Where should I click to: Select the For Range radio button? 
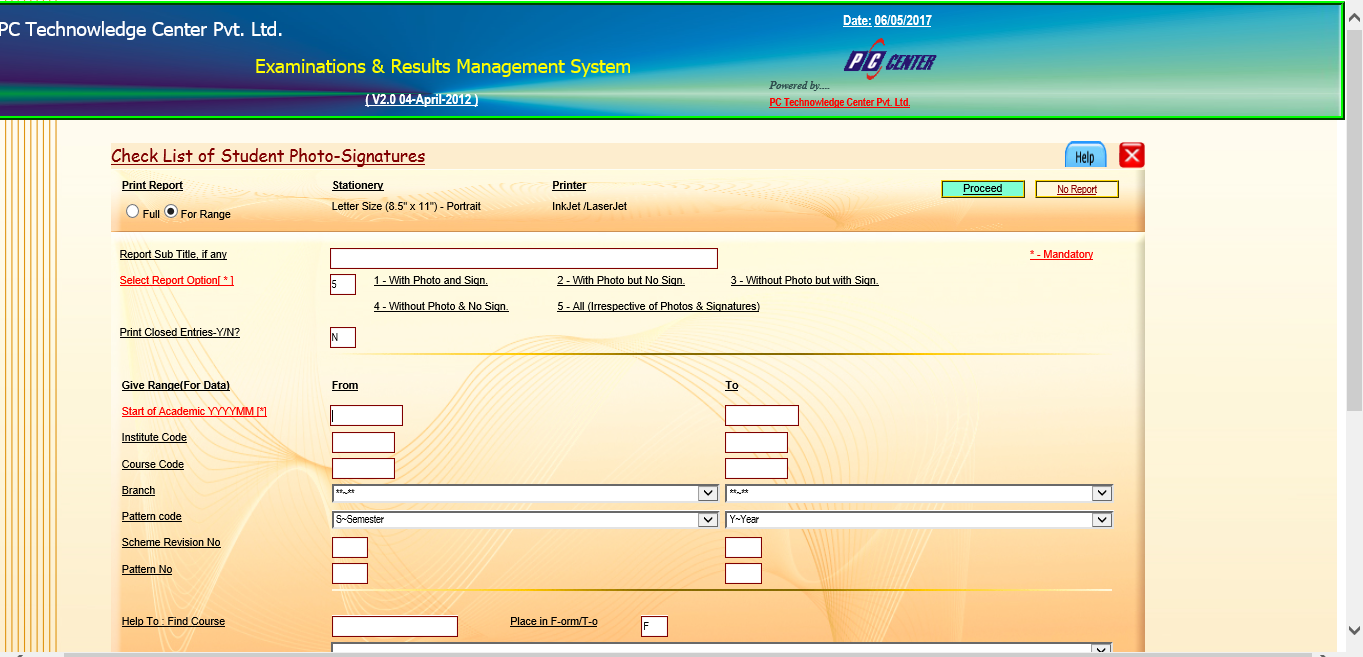click(x=171, y=212)
